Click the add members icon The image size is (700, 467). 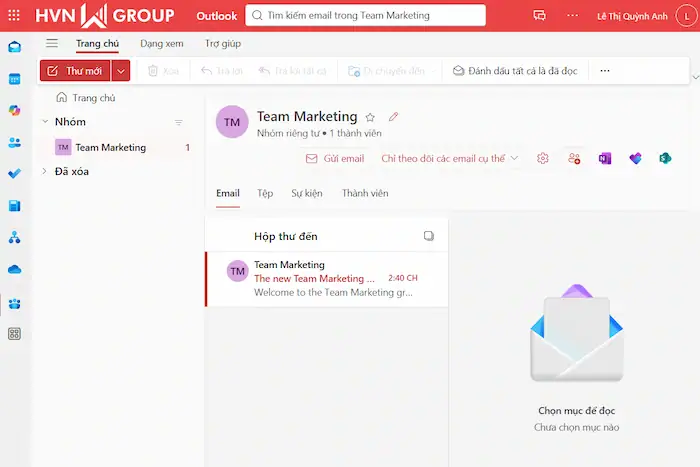(574, 158)
